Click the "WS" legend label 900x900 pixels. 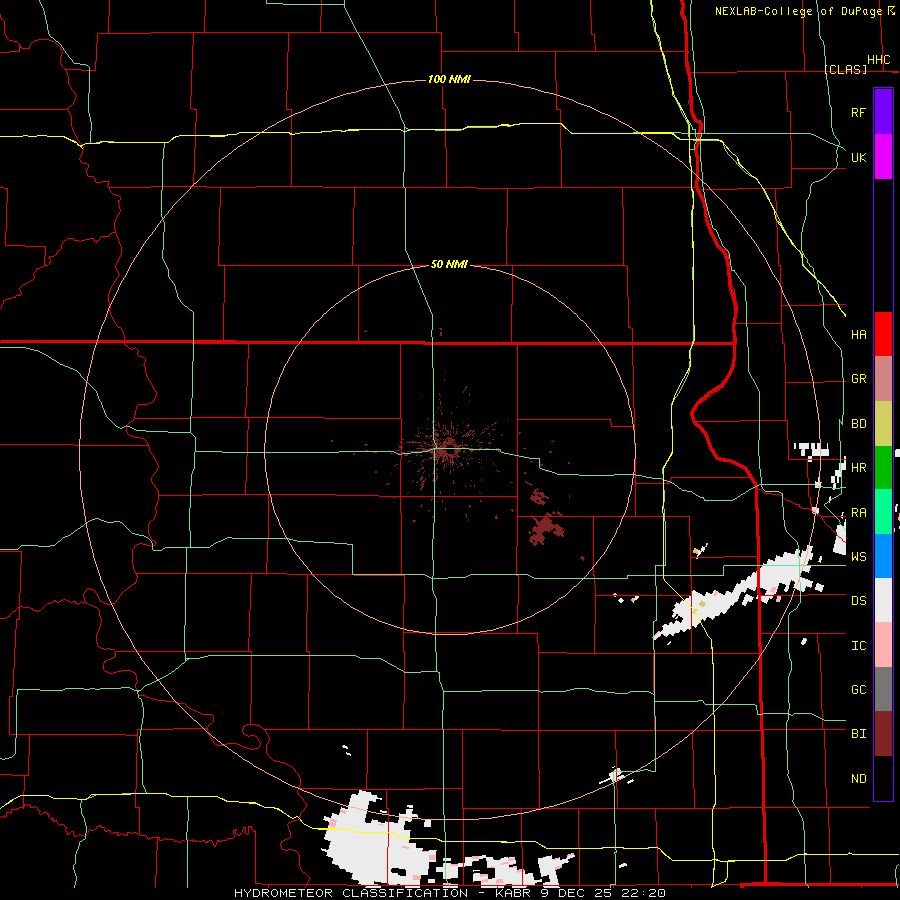(x=858, y=556)
